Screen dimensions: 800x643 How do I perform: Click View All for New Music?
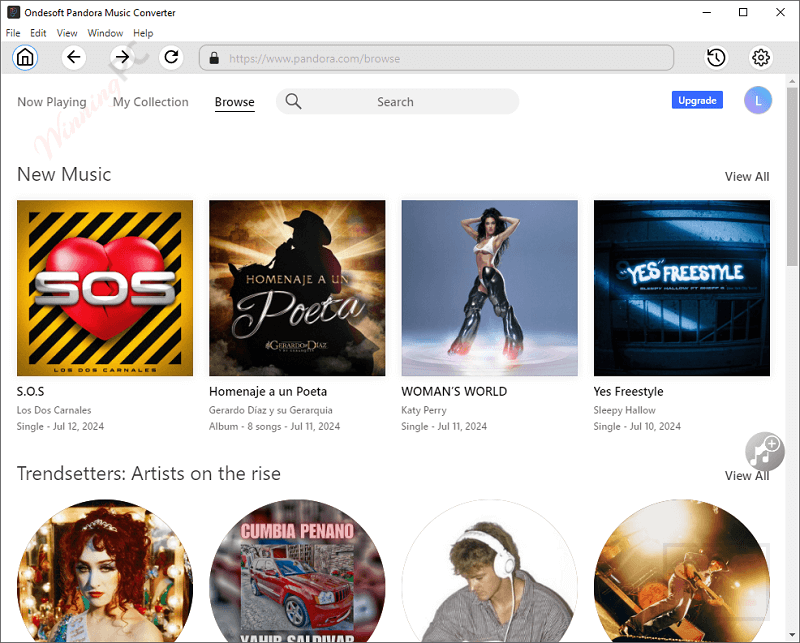(x=747, y=177)
